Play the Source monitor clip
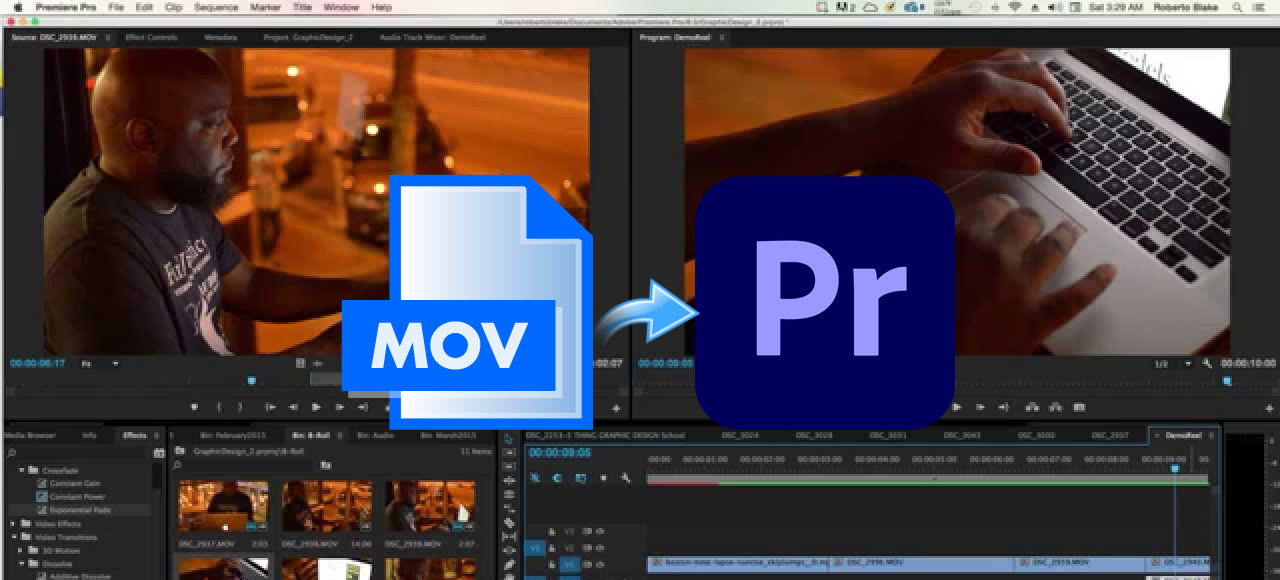This screenshot has height=580, width=1280. pos(316,407)
